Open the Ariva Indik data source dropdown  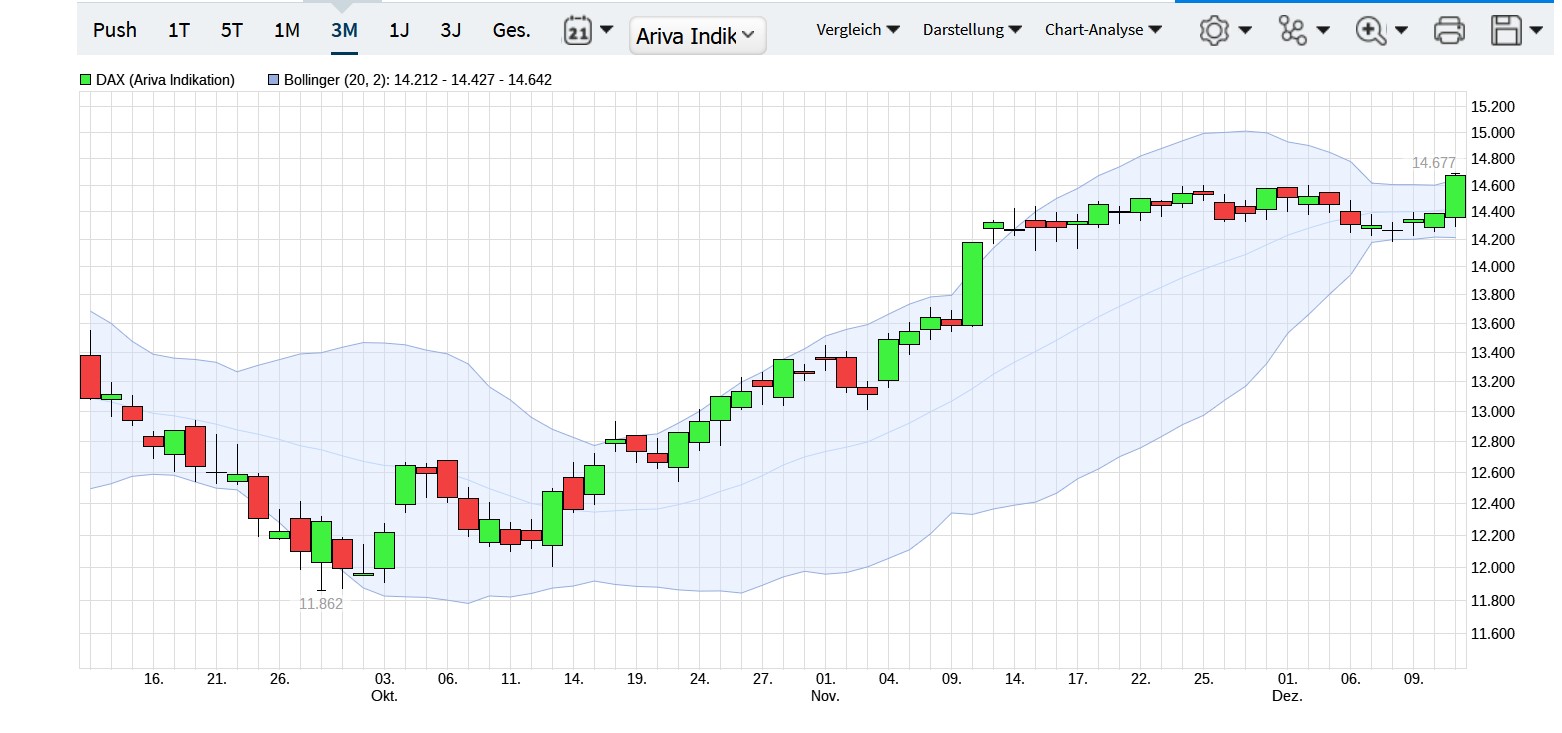click(698, 36)
